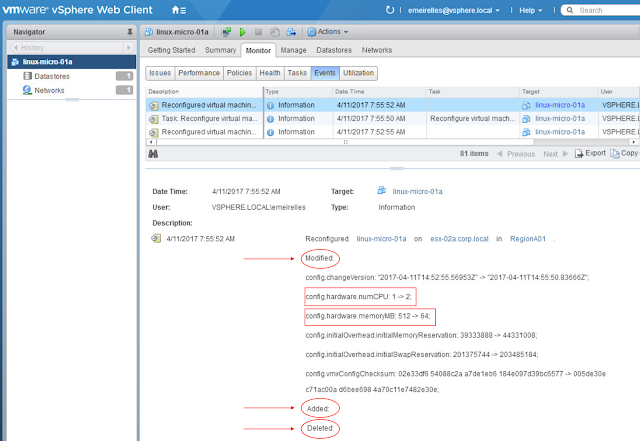Image resolution: width=640 pixels, height=441 pixels.
Task: Click the info icon on 7:55:52 AM event
Action: [x=270, y=105]
